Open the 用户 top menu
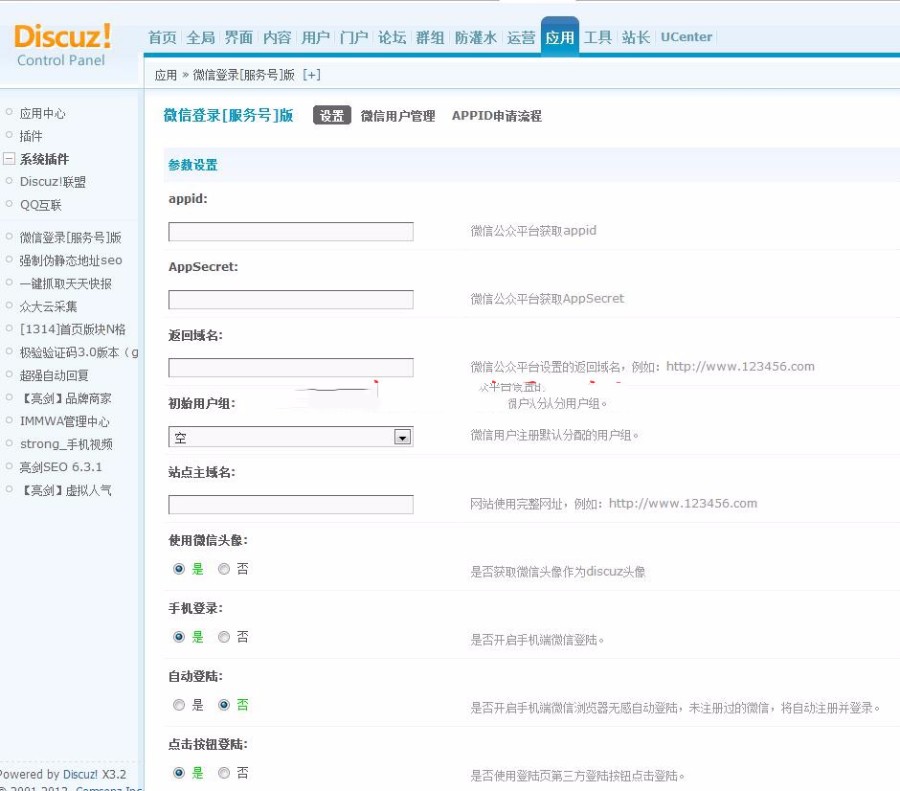Screen dimensions: 900x791 tap(315, 37)
